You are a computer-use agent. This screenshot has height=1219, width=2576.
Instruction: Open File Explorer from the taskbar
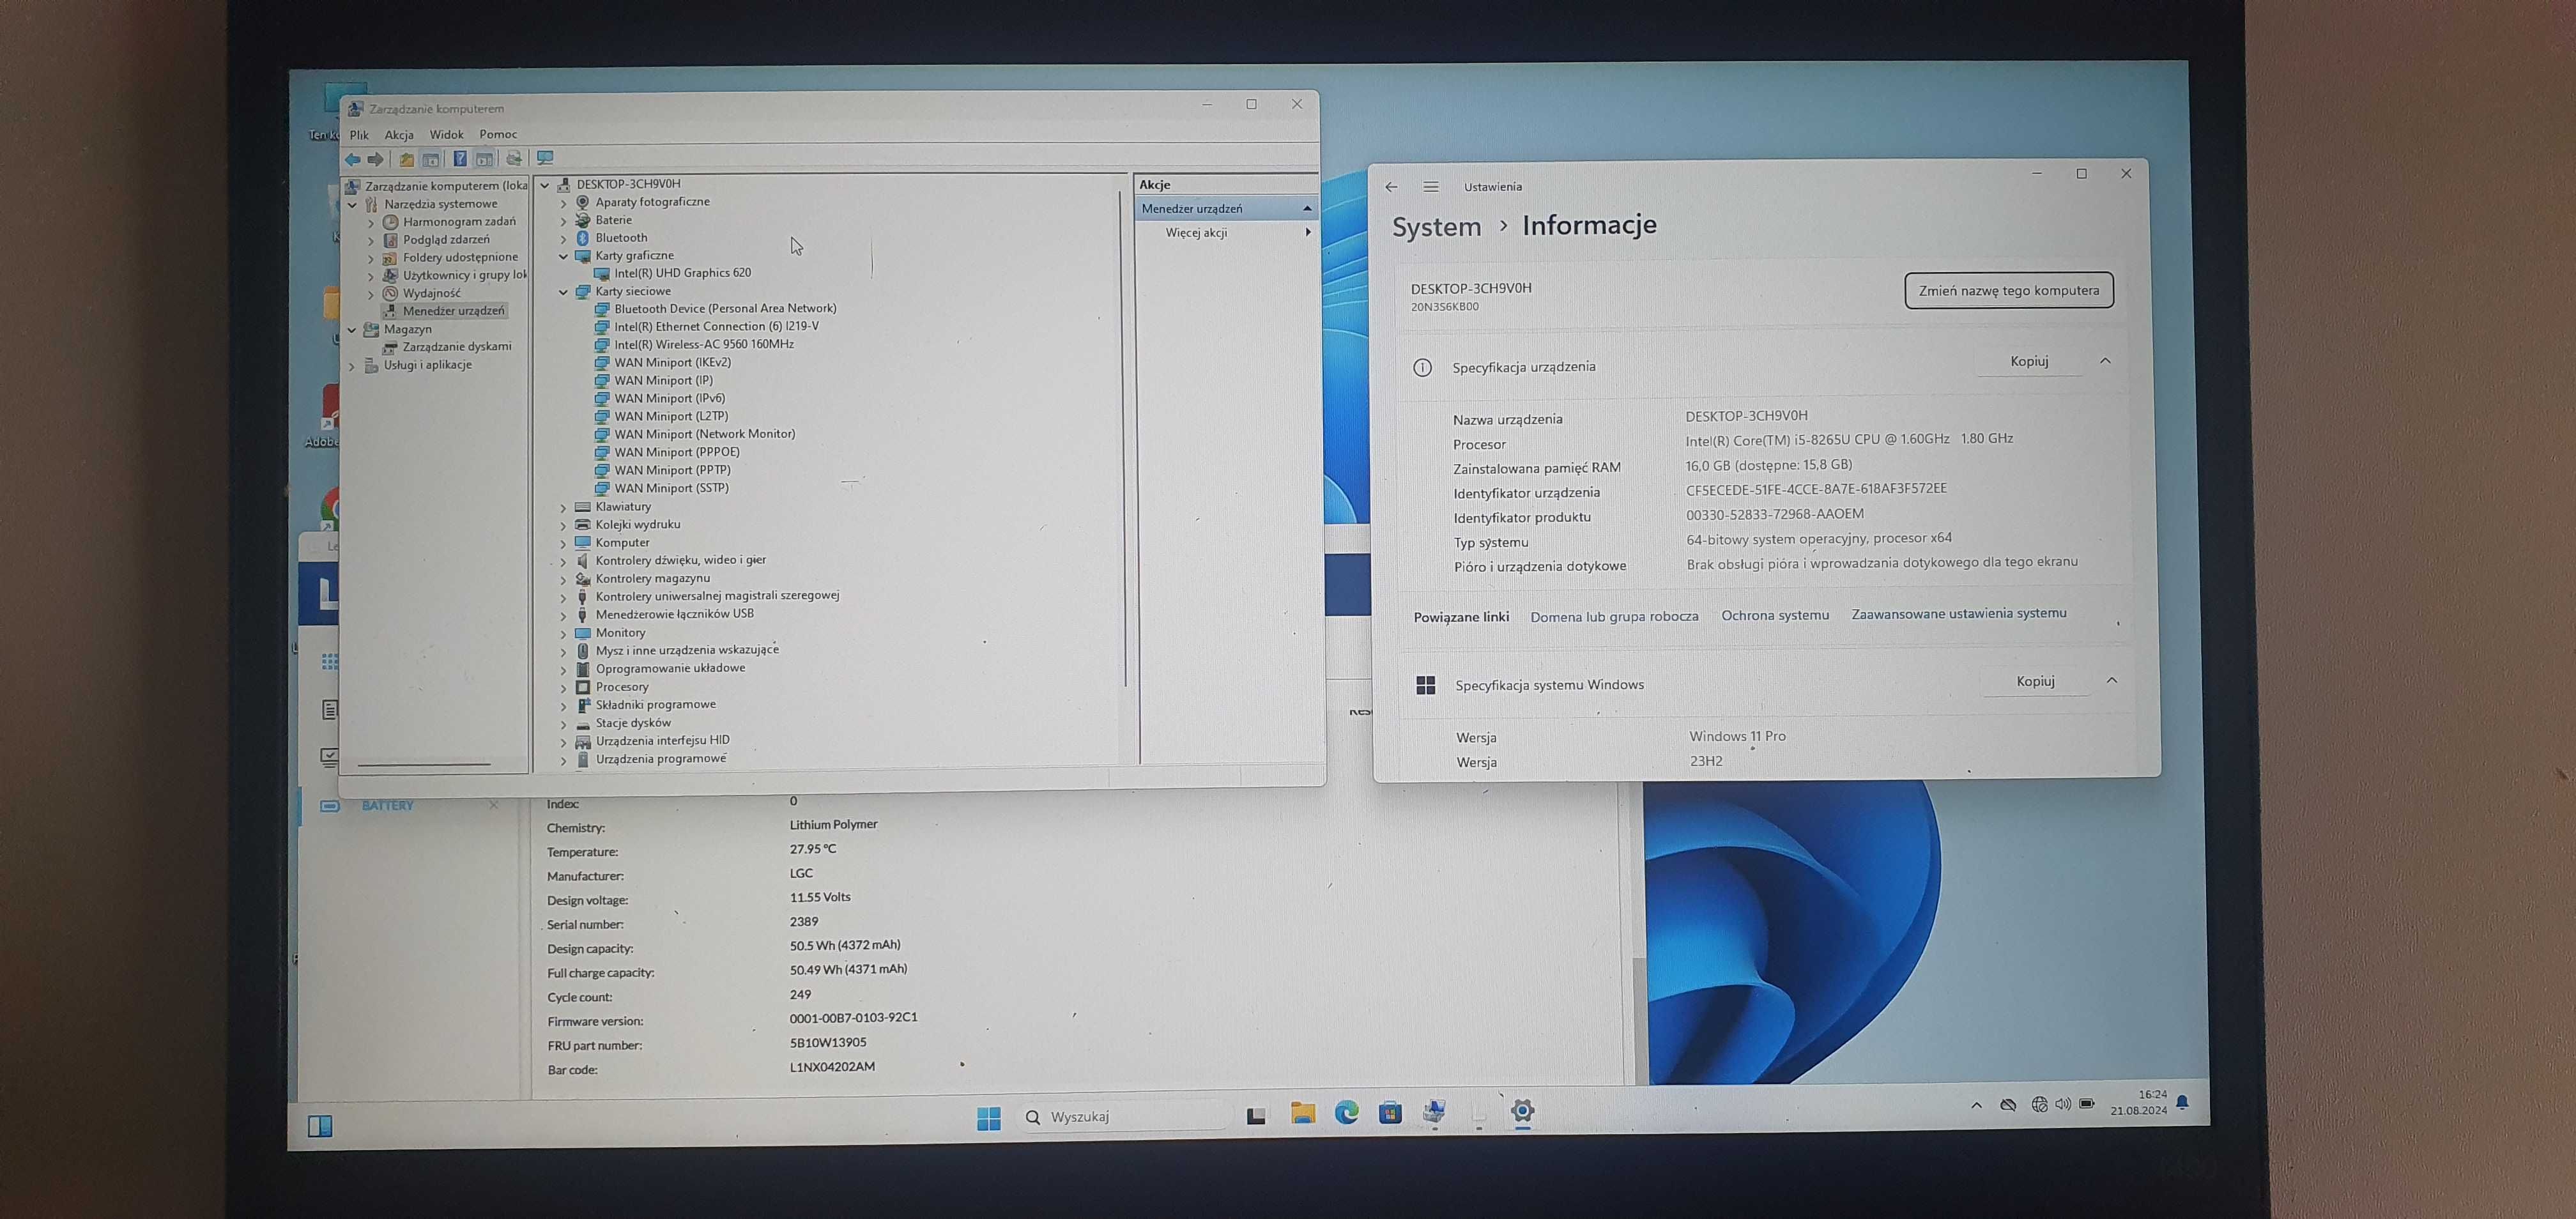point(1302,1113)
